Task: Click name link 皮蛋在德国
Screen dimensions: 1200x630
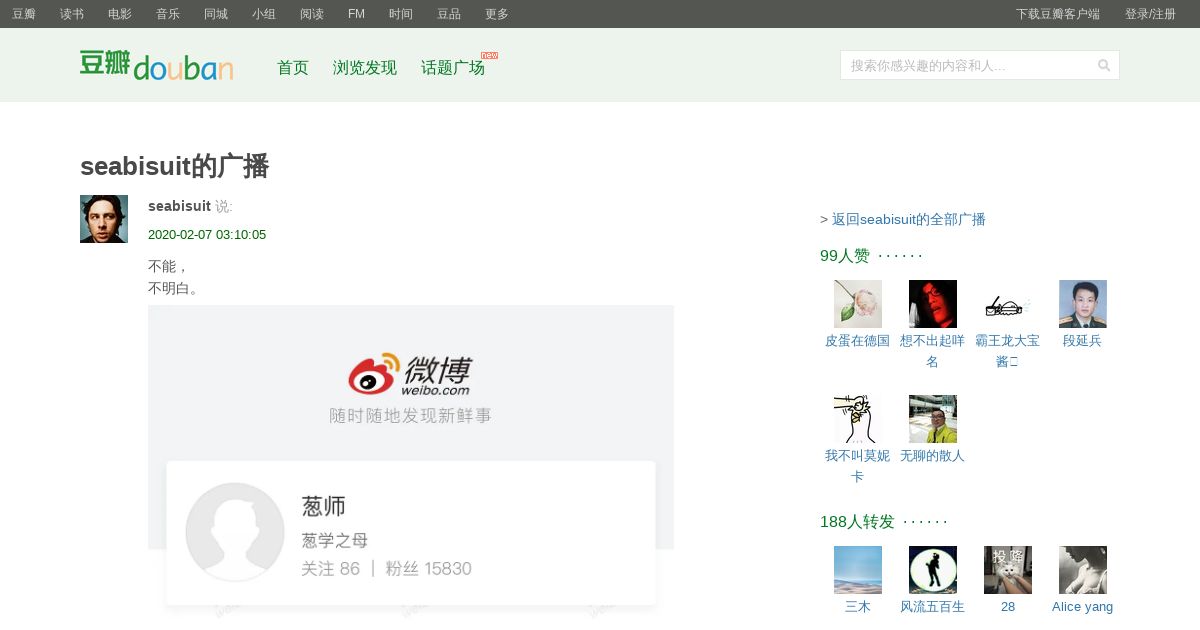Action: 858,341
